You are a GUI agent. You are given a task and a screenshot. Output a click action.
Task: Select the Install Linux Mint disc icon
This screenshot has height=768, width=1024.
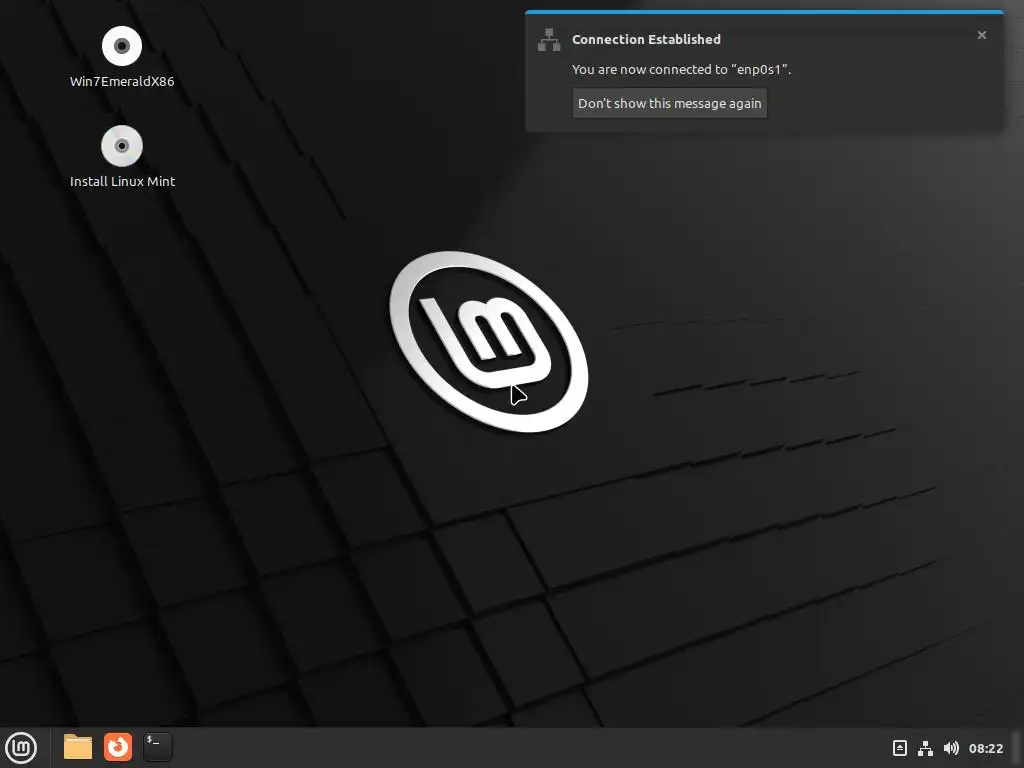click(122, 146)
